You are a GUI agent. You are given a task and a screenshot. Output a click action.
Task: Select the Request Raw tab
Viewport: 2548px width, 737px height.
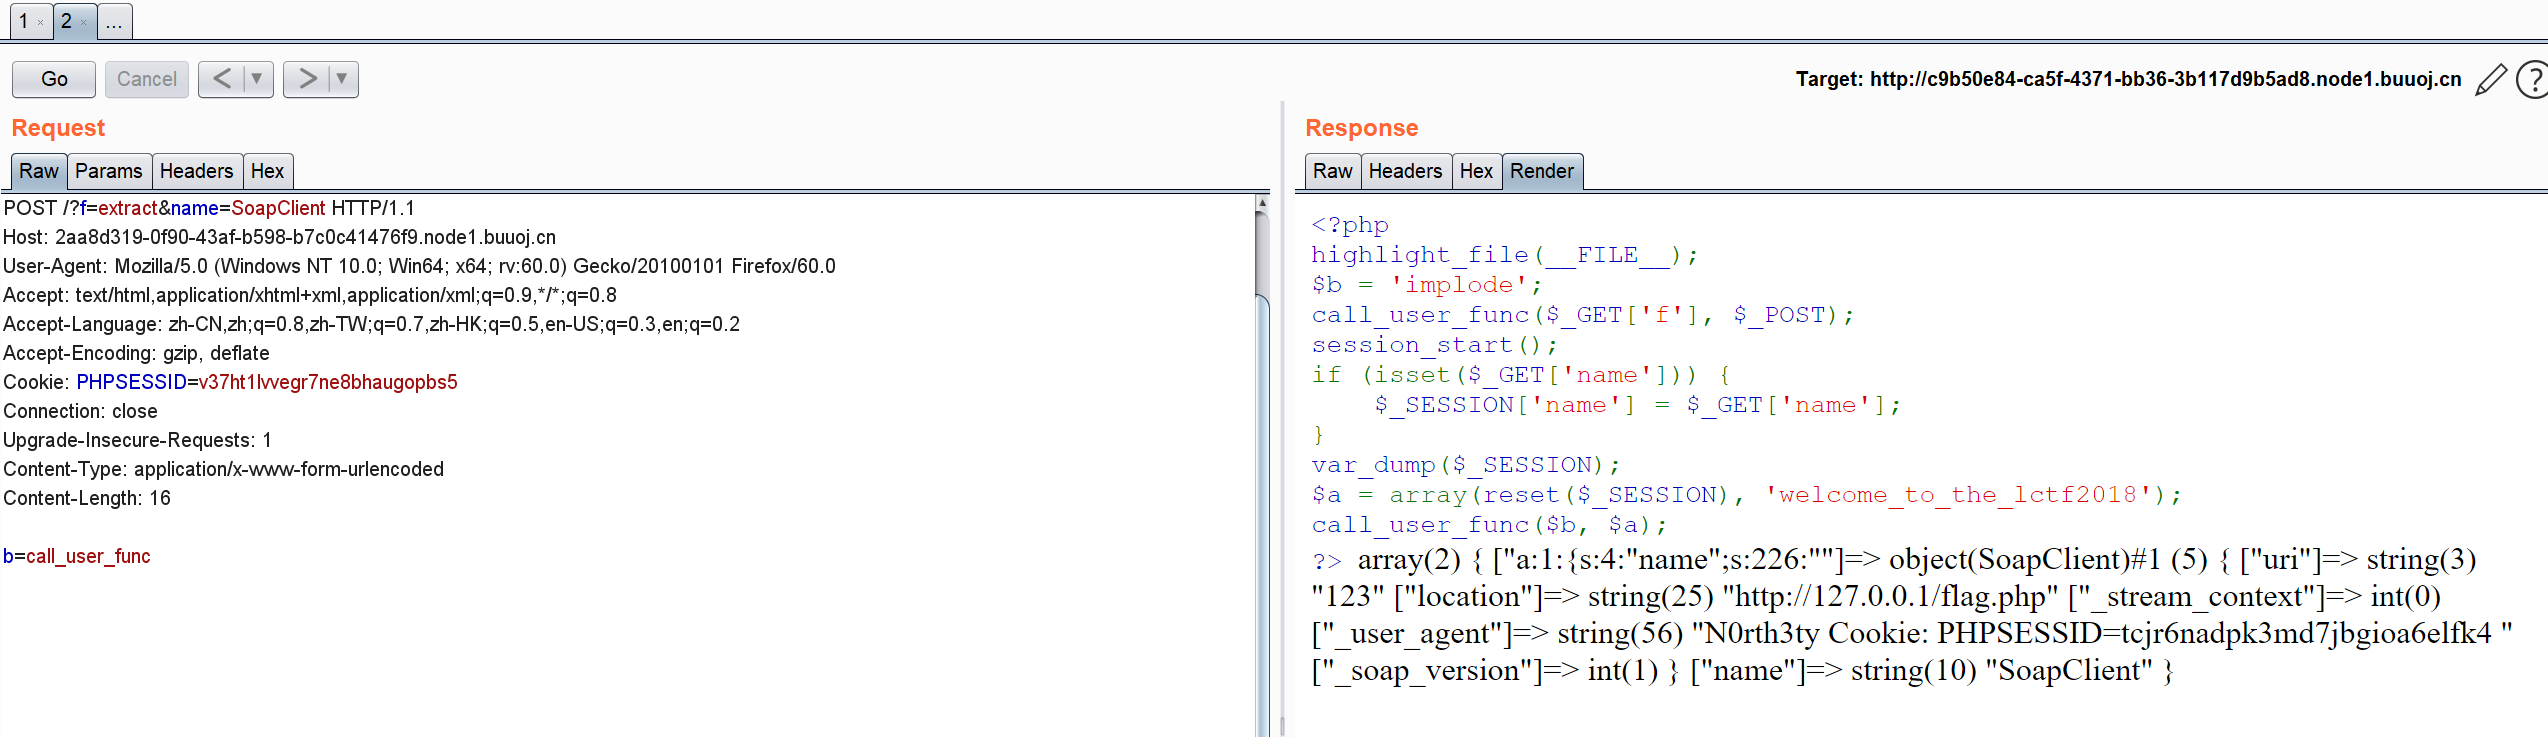pos(39,171)
